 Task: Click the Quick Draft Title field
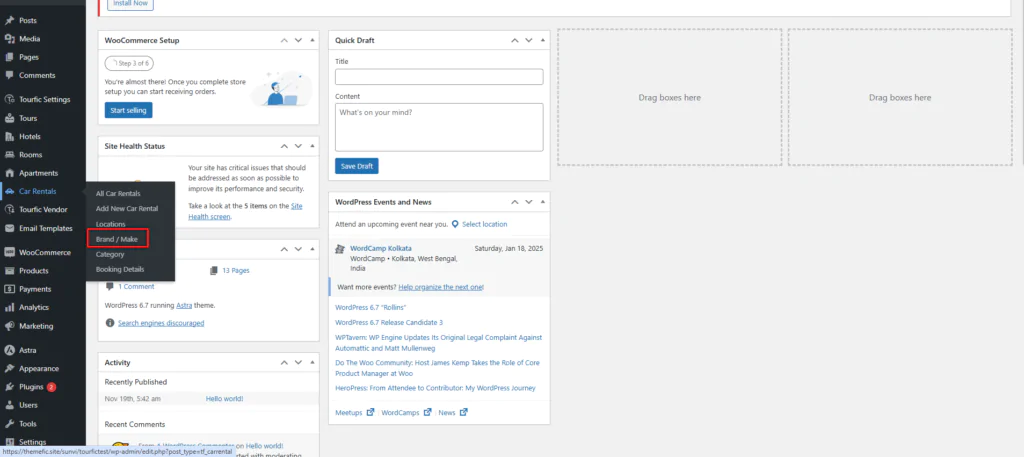click(x=439, y=77)
